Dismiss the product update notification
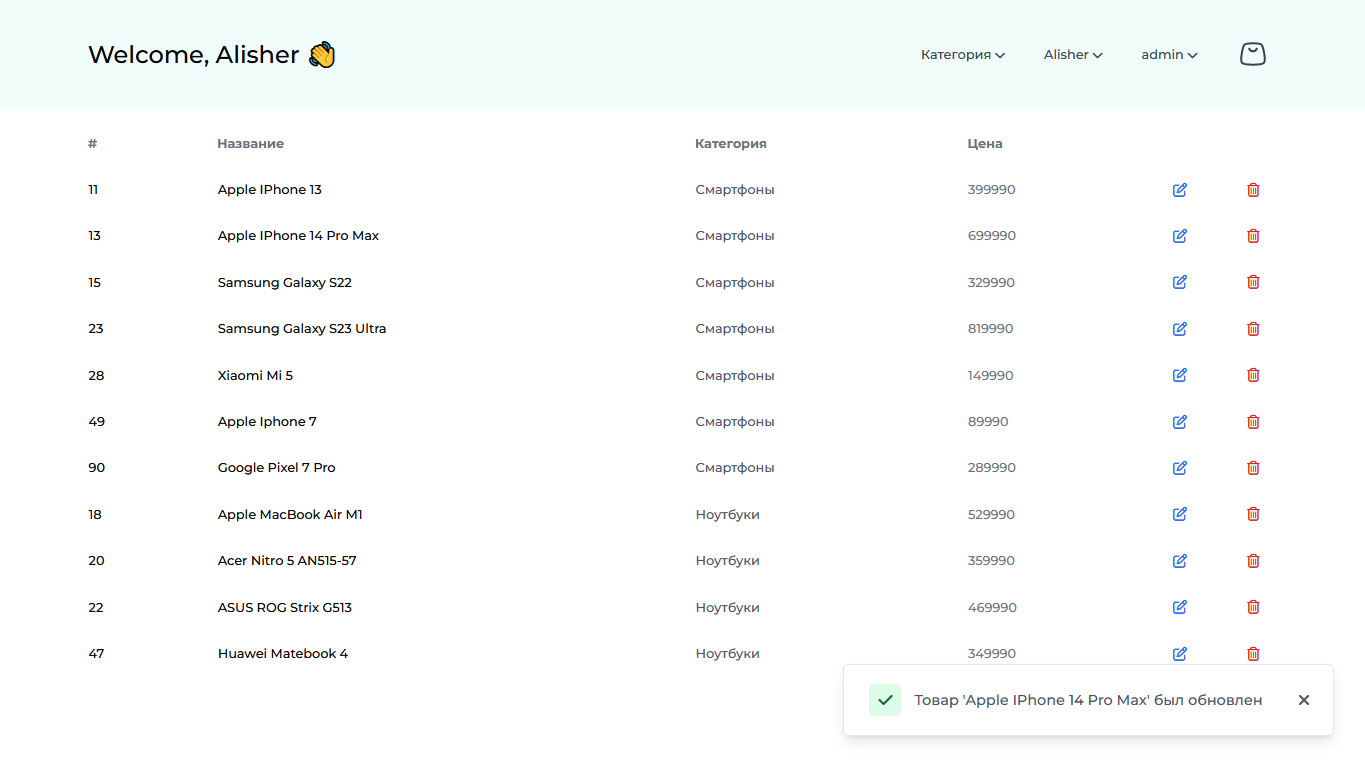The image size is (1365, 767). pos(1304,700)
